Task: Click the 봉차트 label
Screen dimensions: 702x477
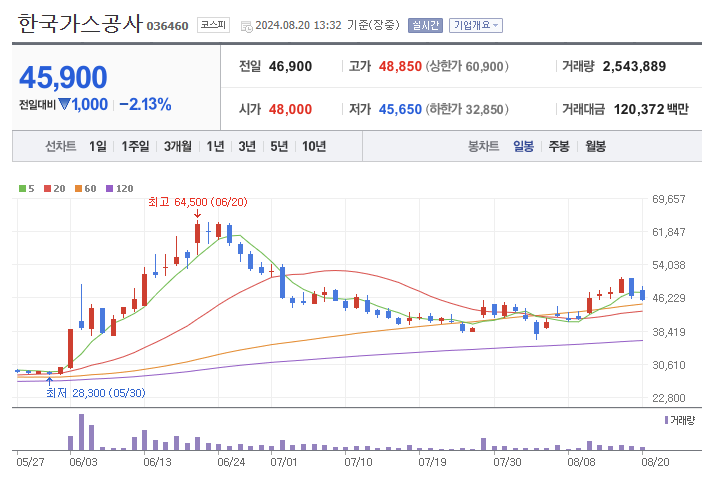Action: click(484, 146)
